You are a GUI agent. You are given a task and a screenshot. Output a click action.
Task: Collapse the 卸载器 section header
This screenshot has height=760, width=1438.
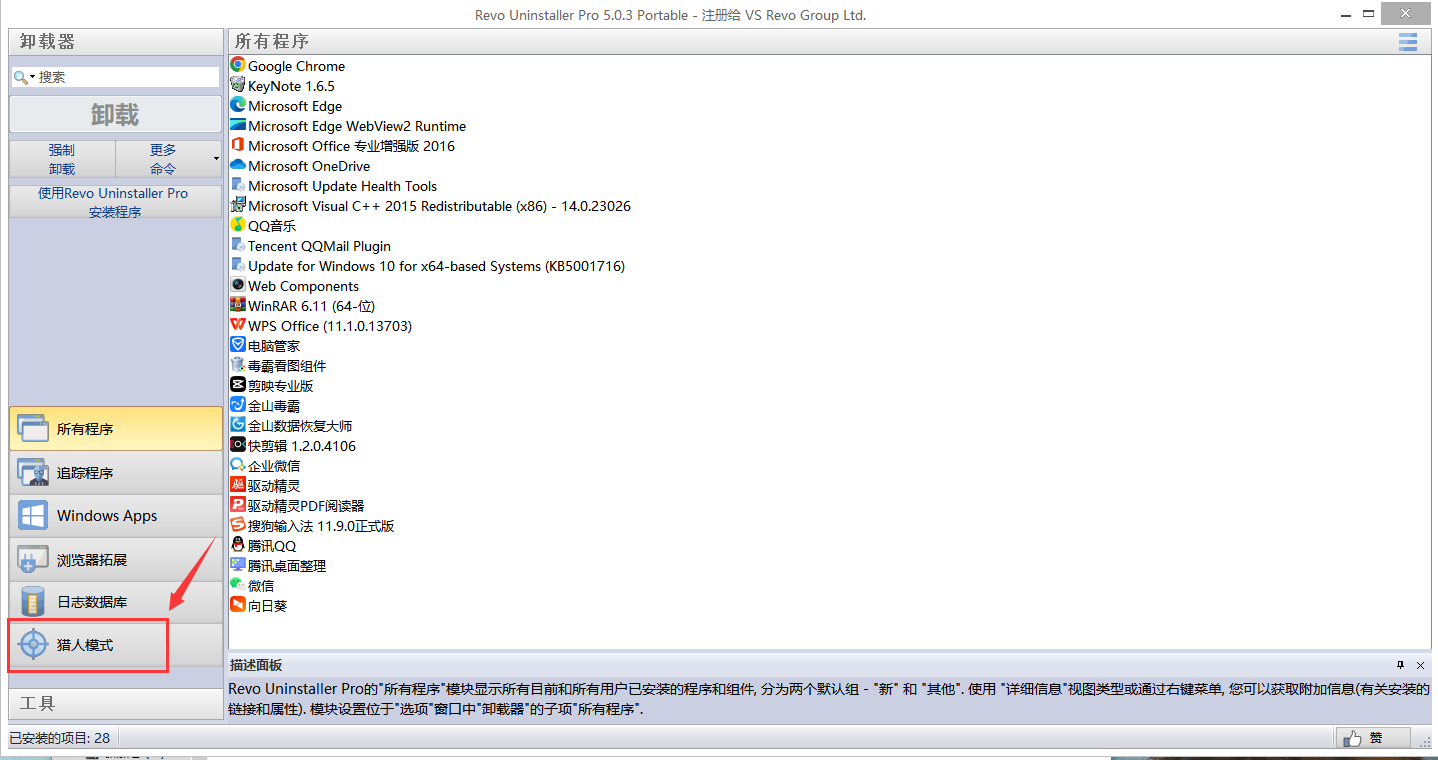pyautogui.click(x=116, y=41)
